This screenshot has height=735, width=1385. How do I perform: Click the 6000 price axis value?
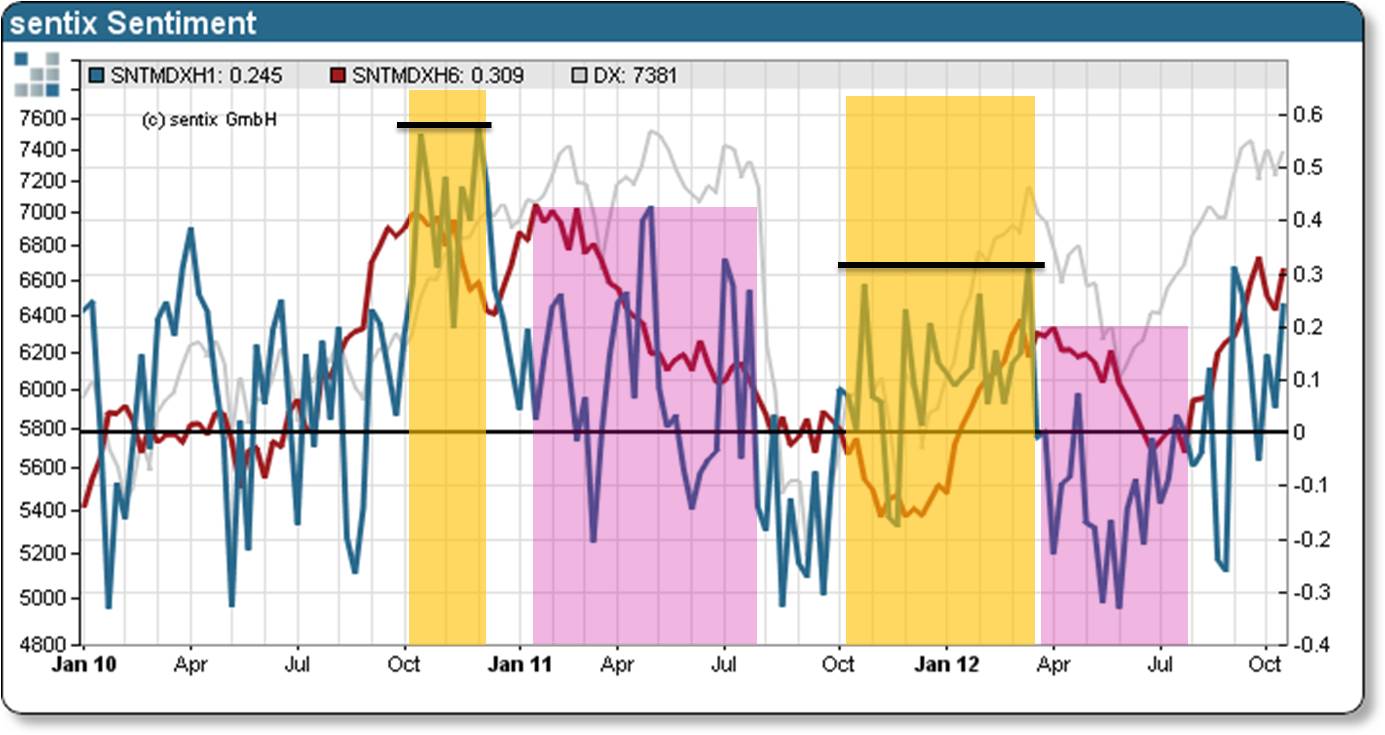(x=41, y=390)
